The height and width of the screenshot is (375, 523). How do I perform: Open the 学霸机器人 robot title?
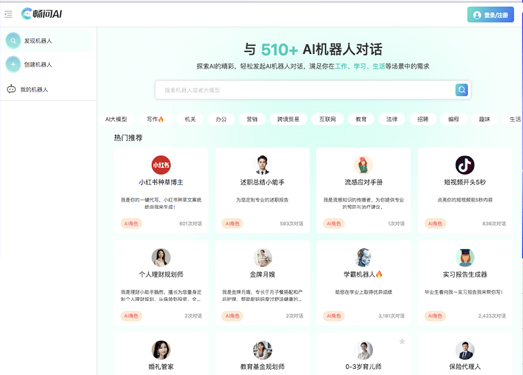coord(363,274)
